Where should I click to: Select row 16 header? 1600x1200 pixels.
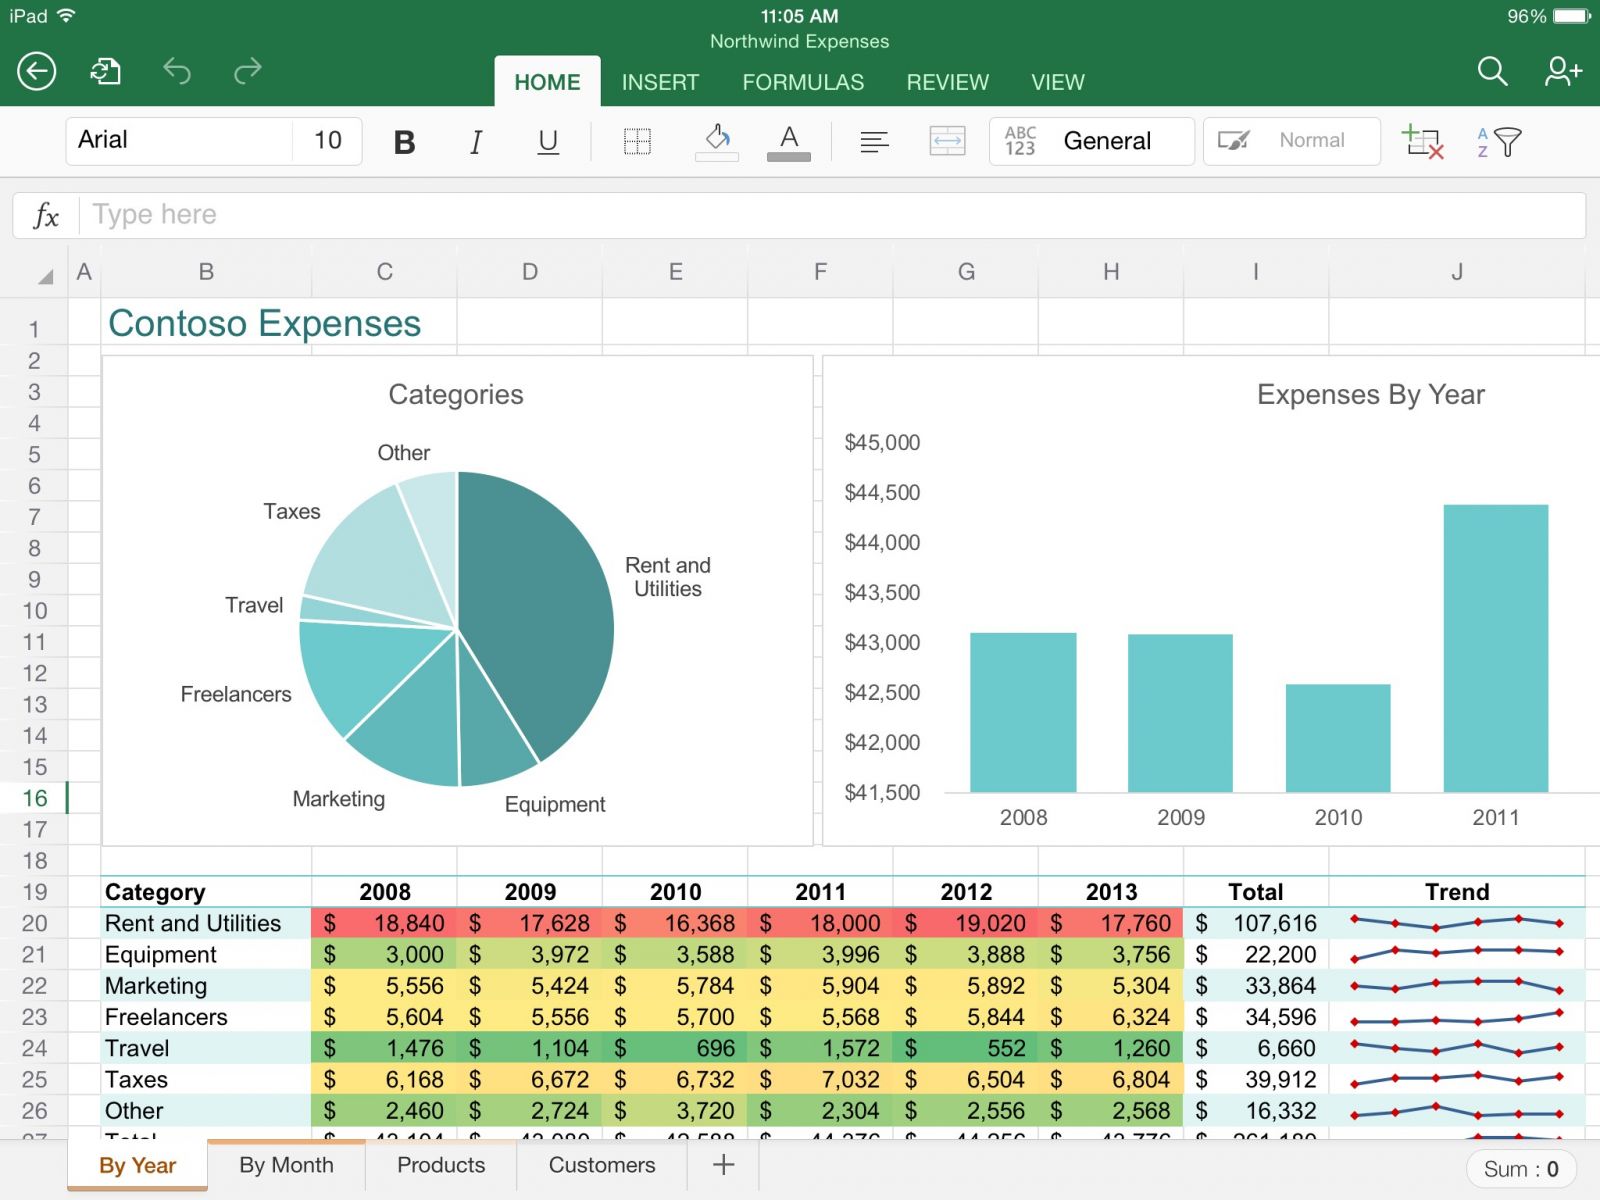coord(34,798)
